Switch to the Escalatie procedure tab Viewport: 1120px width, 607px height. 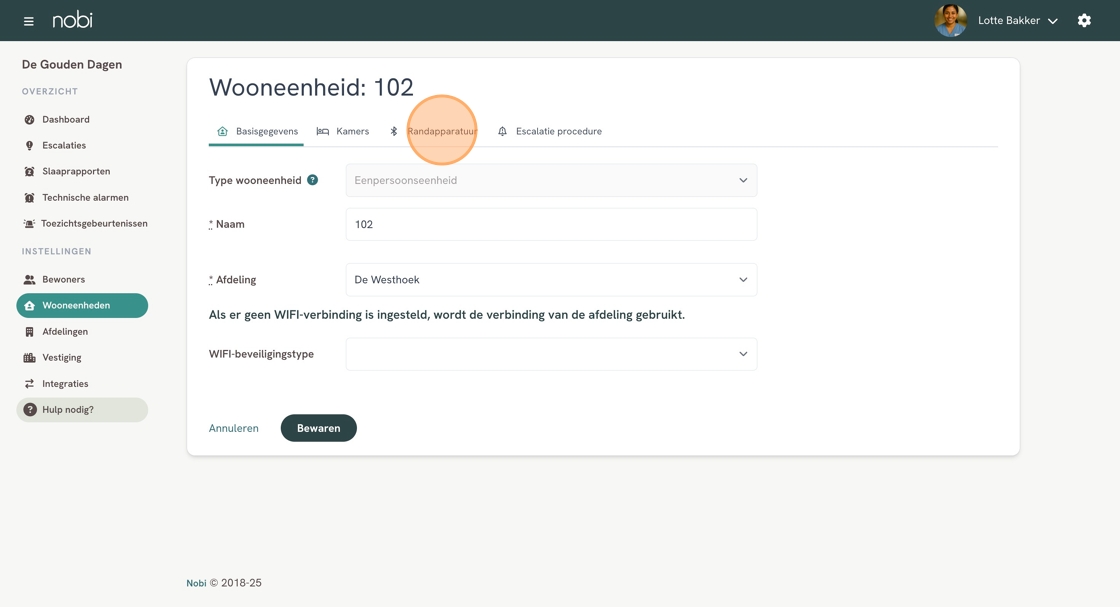(550, 131)
